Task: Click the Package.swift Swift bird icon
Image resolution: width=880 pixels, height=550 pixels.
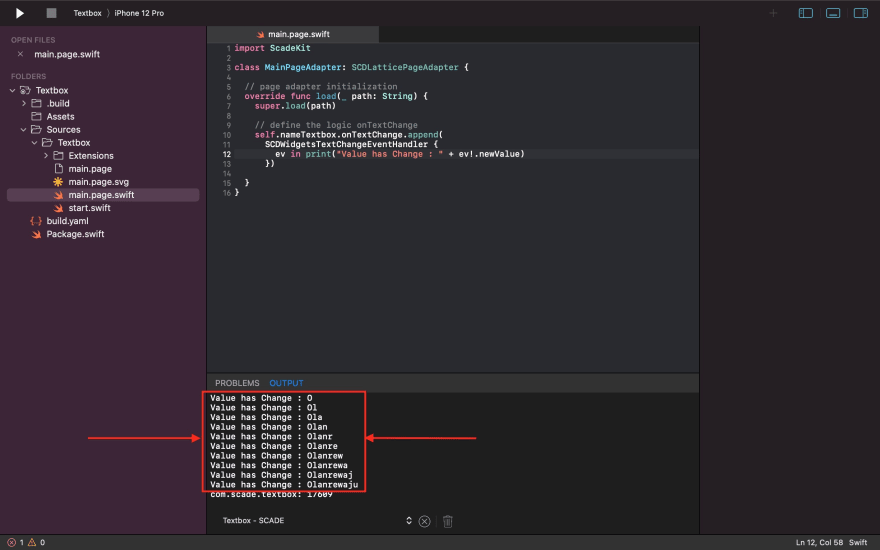Action: (36, 234)
